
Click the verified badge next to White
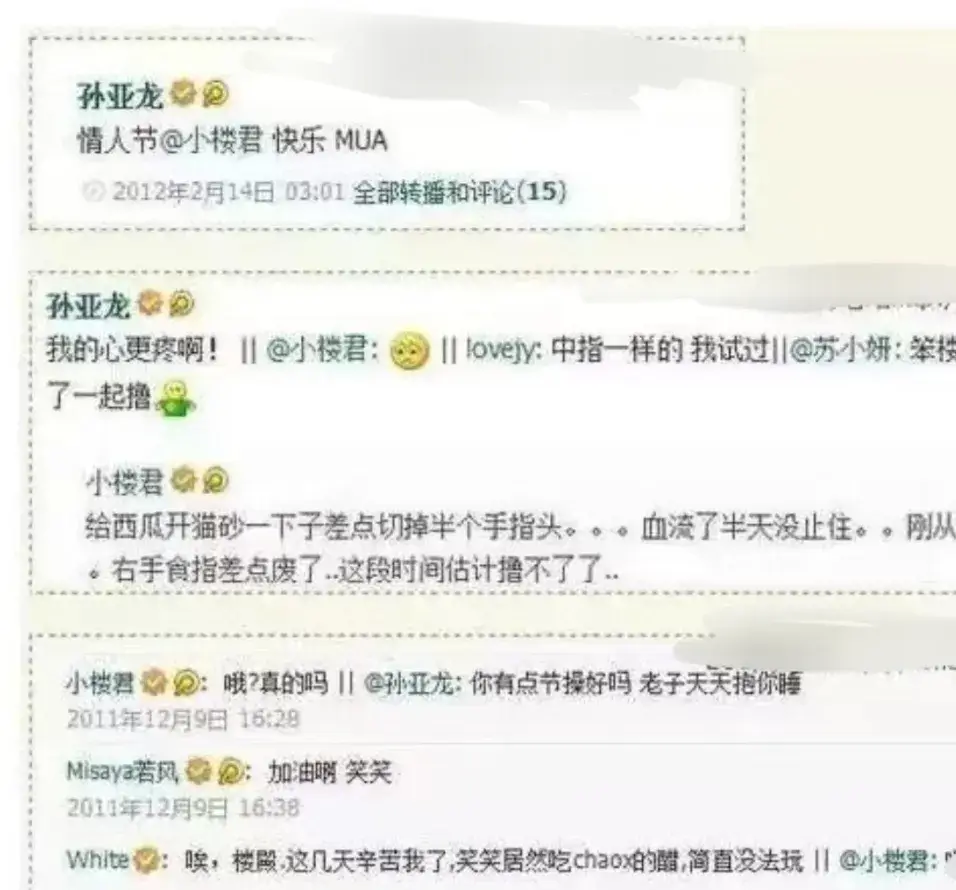(x=146, y=860)
